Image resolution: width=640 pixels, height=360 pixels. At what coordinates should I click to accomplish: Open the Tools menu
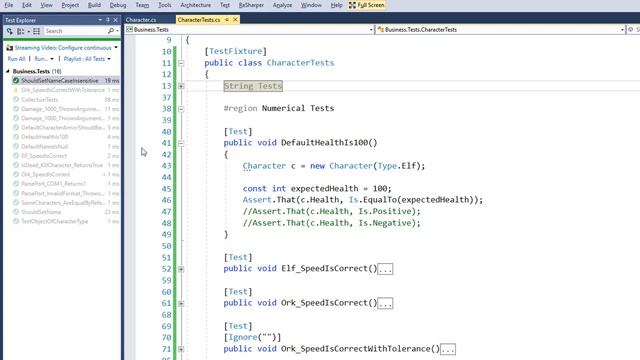[x=165, y=5]
